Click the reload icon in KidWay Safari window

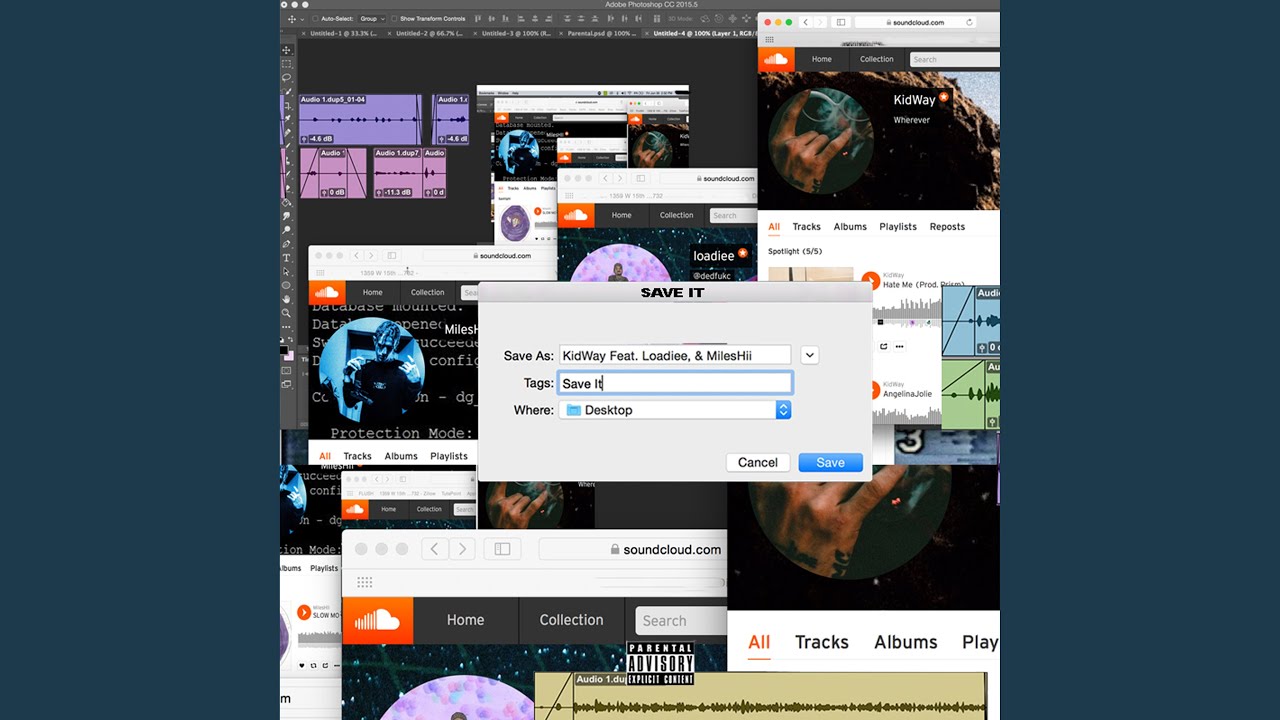(x=969, y=22)
